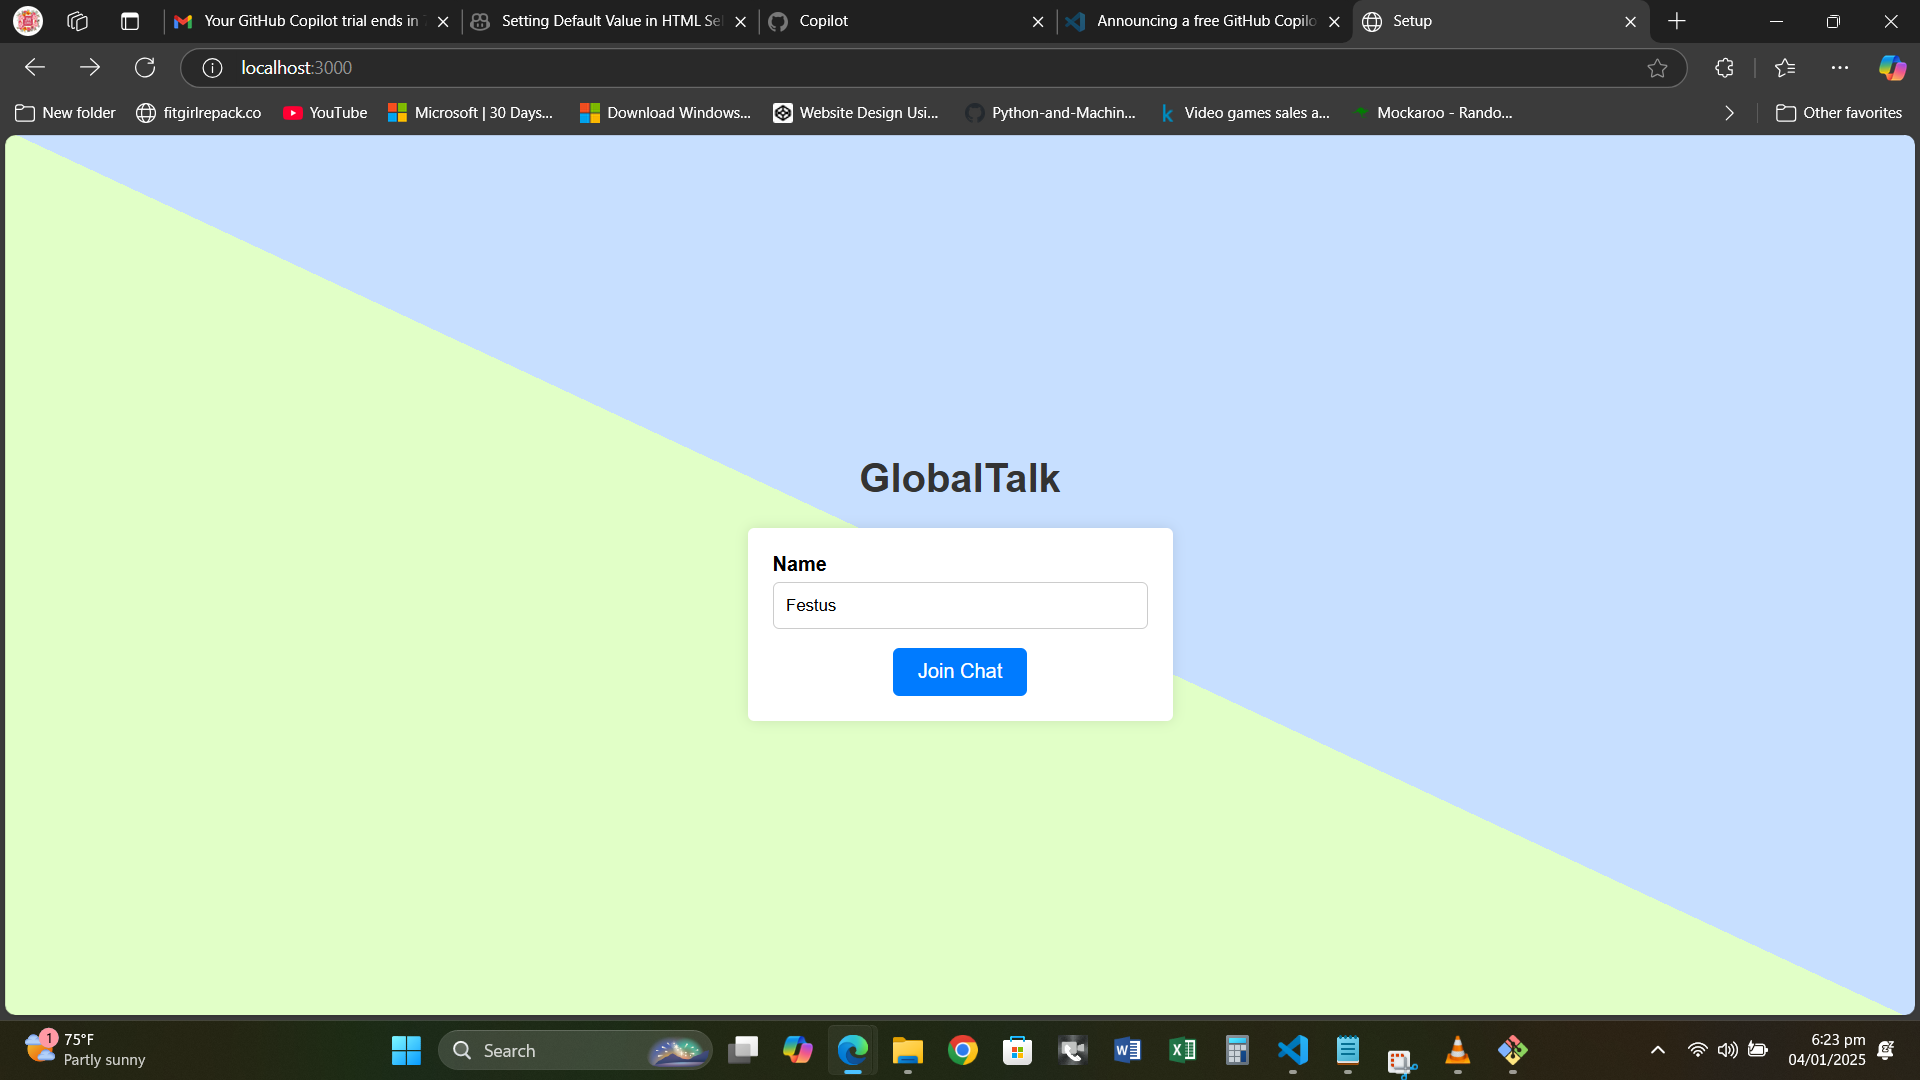Click the Join Chat button
This screenshot has width=1920, height=1080.
click(x=959, y=671)
